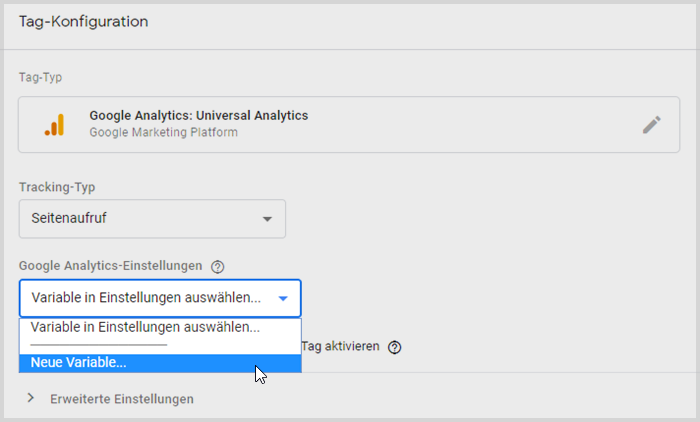Click the 'Google Analytics-Einstellungen' label
This screenshot has width=700, height=422.
point(110,266)
